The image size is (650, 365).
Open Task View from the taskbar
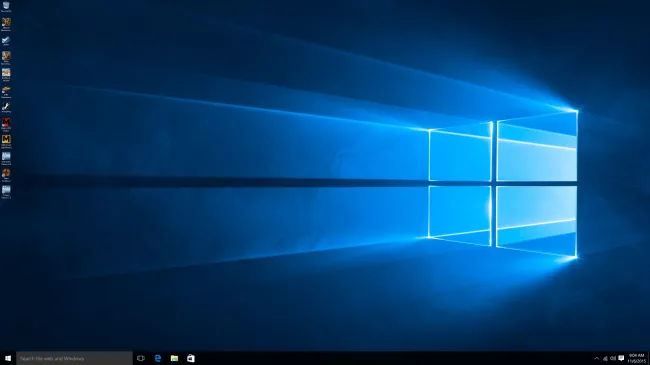click(x=141, y=358)
